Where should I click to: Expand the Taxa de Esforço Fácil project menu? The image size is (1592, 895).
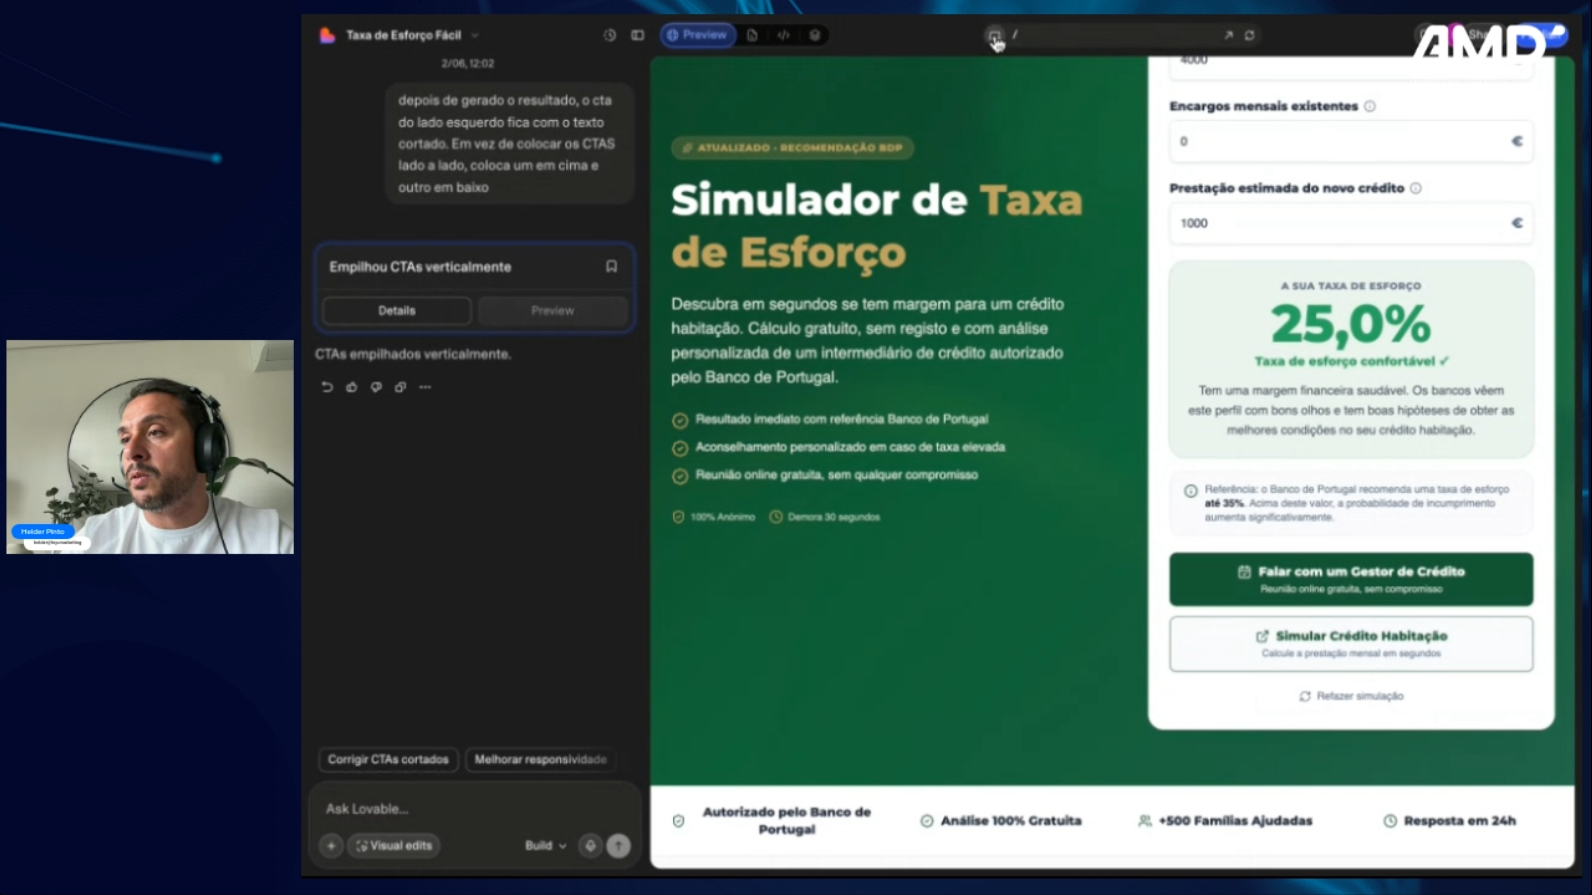[411, 35]
